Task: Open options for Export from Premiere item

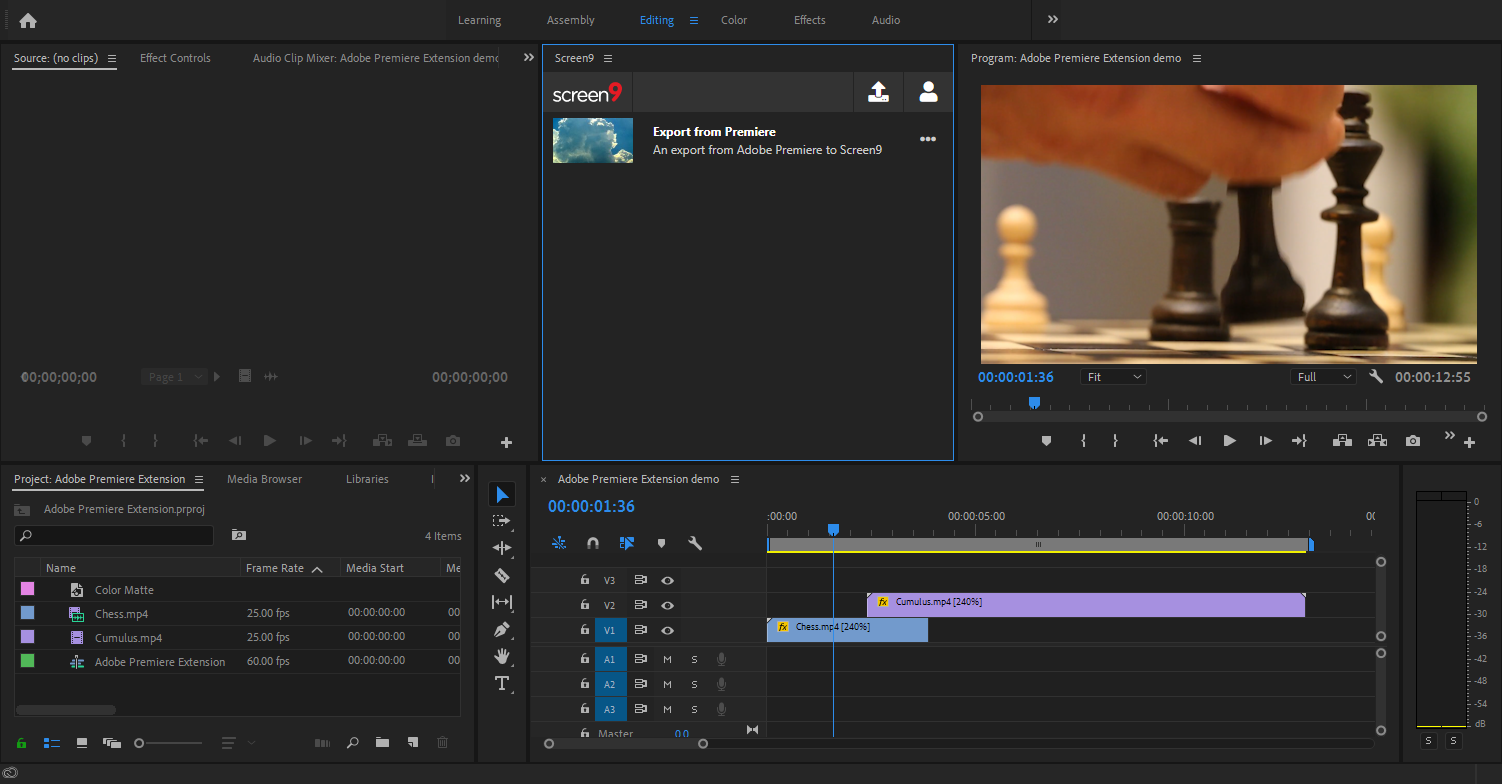Action: click(x=928, y=139)
